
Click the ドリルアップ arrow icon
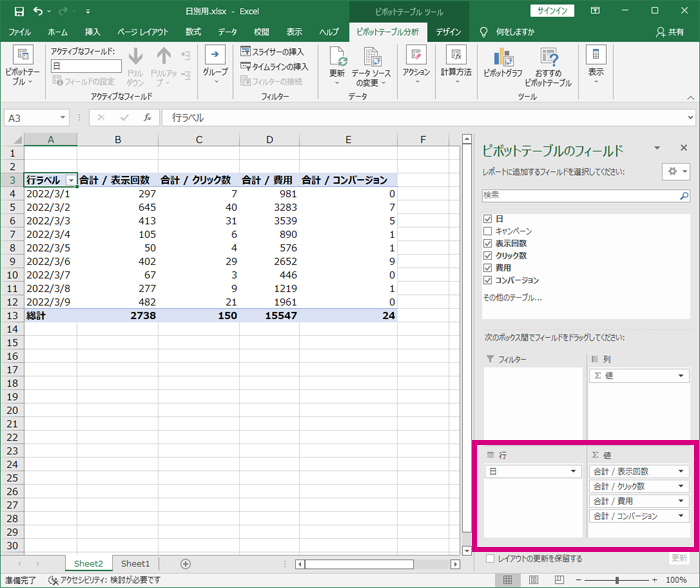164,57
